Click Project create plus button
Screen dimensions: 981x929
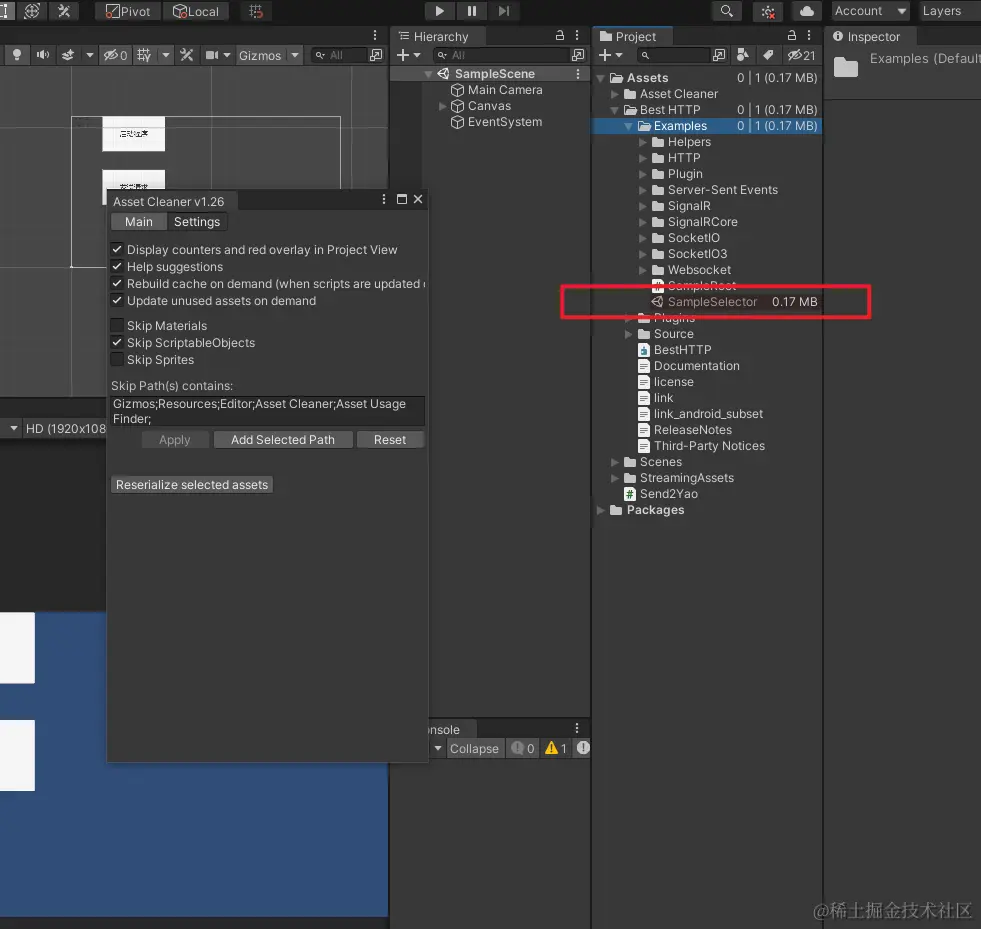click(x=604, y=55)
